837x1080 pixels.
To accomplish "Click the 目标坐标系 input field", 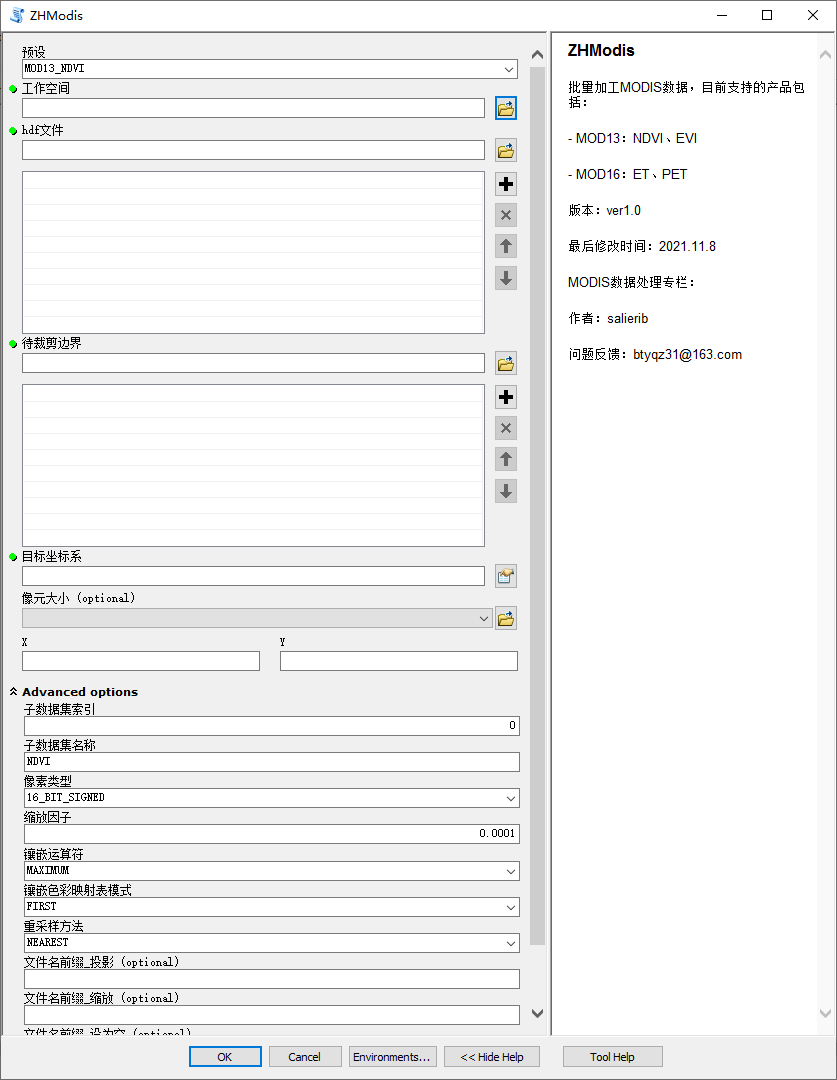I will coord(254,576).
